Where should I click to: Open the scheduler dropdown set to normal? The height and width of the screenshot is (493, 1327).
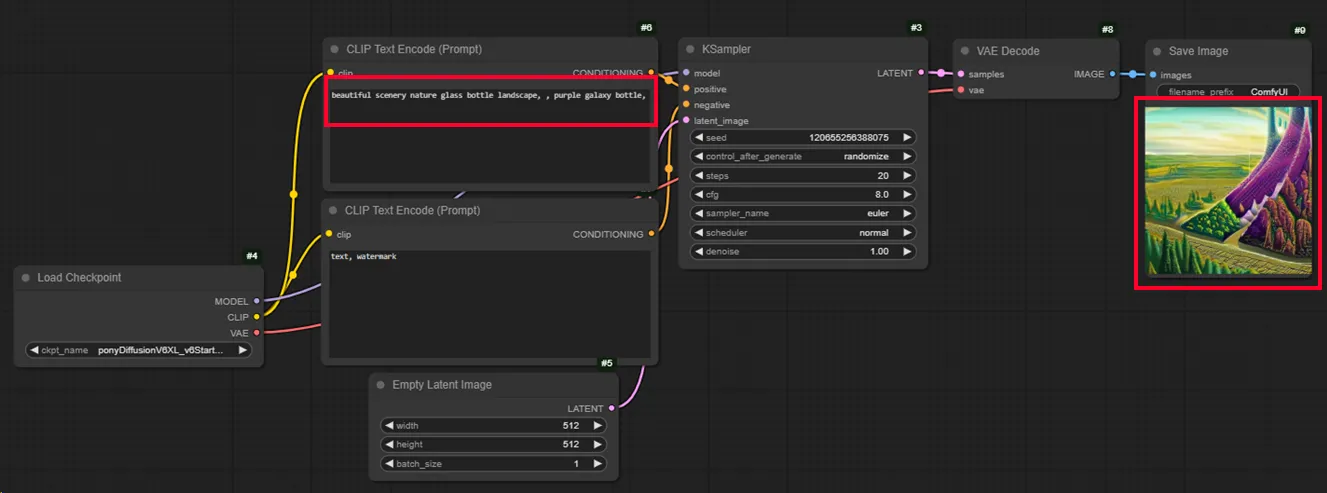(x=803, y=232)
